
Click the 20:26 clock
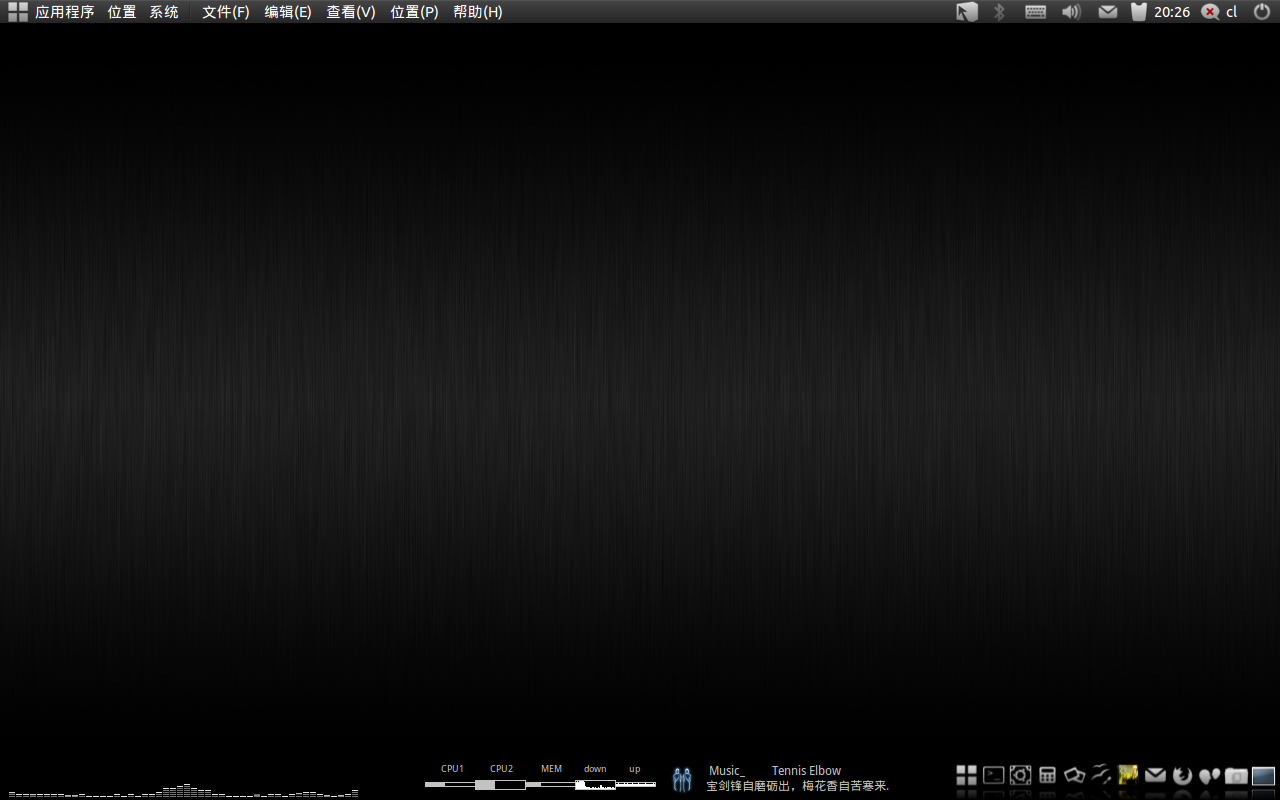coord(1172,12)
